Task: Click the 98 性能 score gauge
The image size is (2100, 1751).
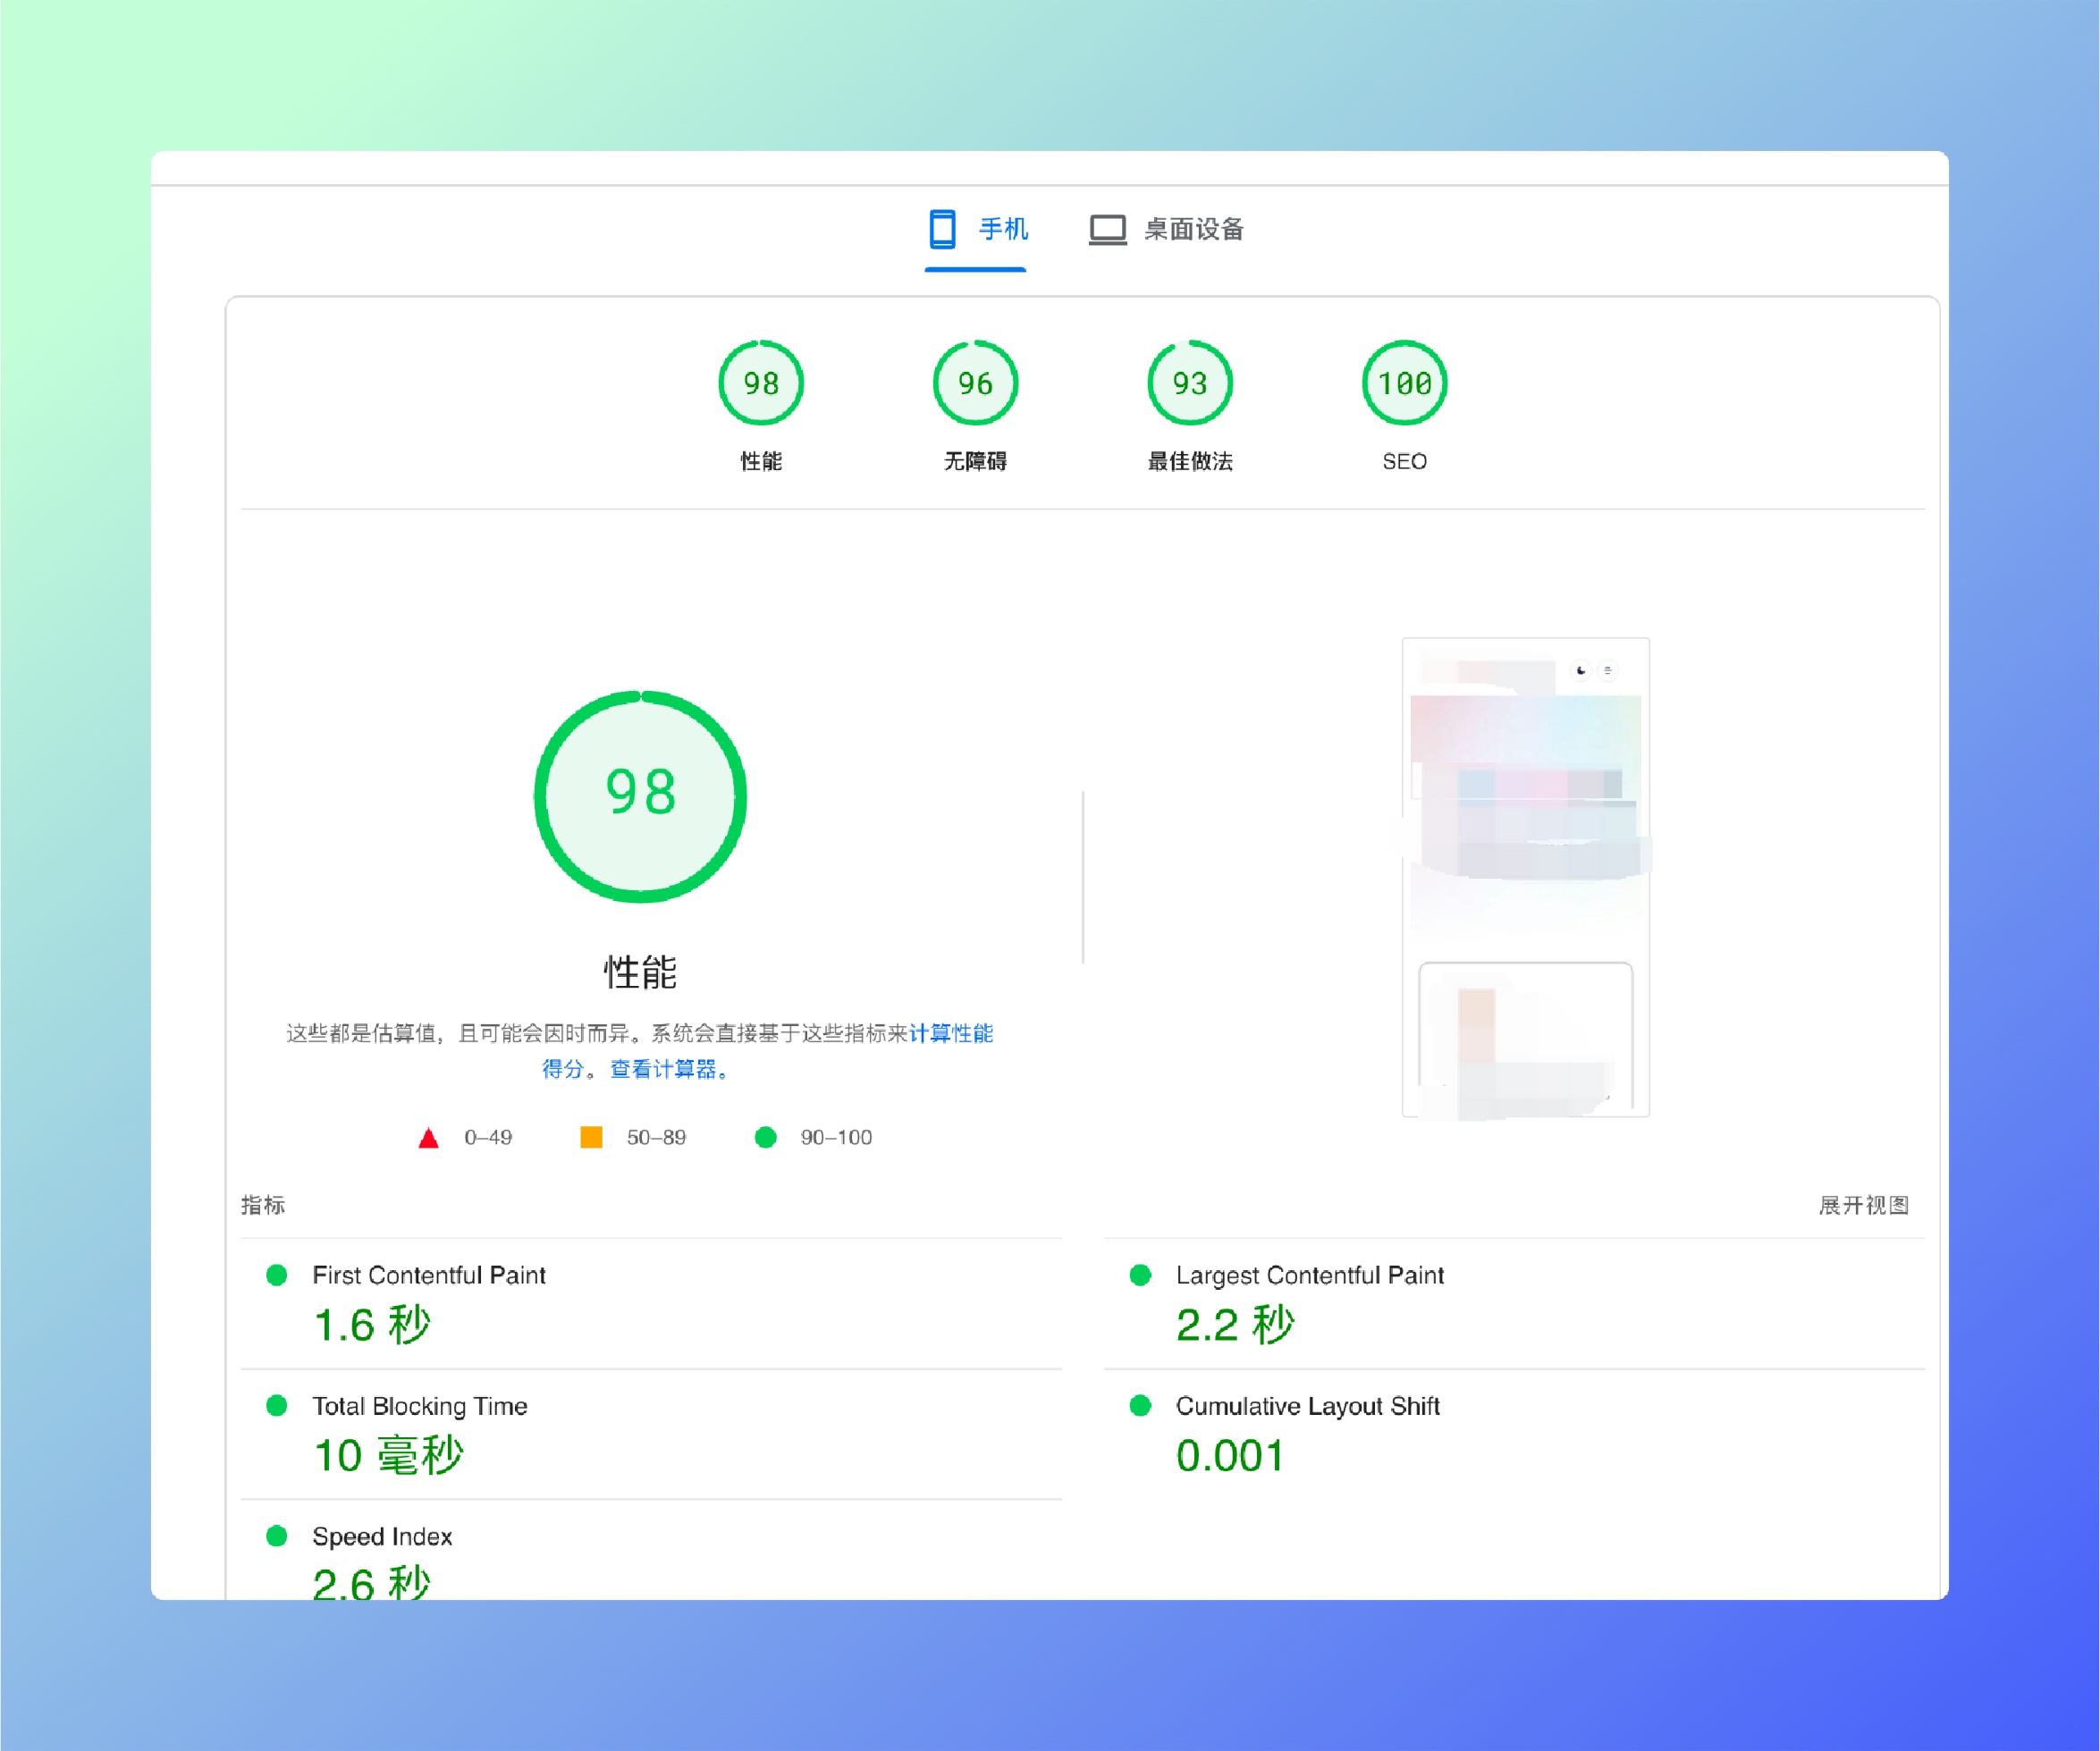Action: 761,383
